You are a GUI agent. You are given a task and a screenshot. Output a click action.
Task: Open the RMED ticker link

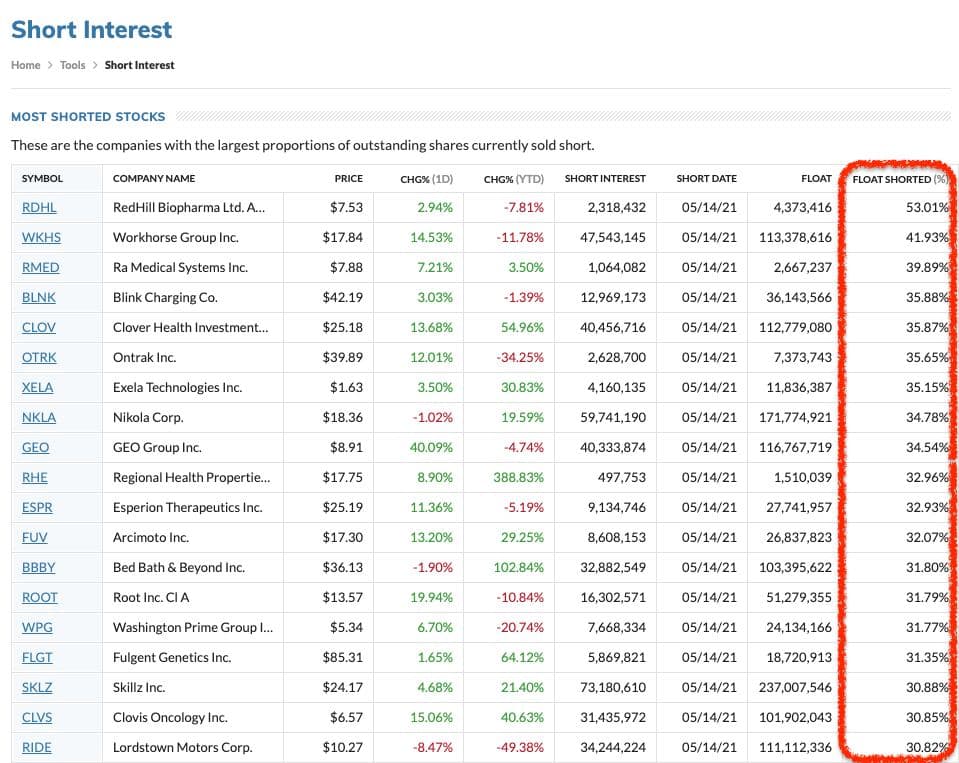(x=40, y=267)
